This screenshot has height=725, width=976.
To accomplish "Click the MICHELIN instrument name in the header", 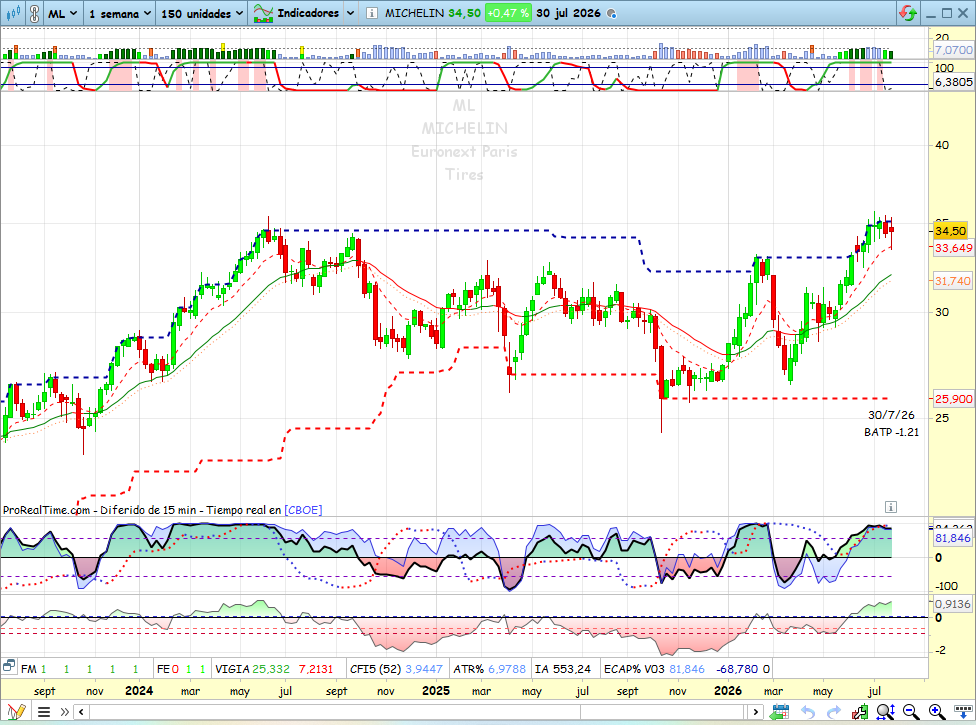I will [x=414, y=13].
